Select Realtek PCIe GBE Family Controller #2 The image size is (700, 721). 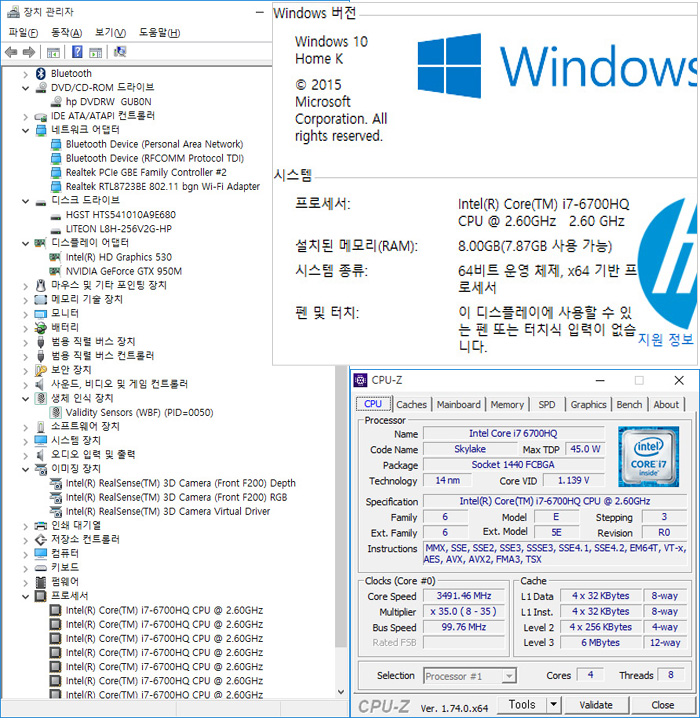pyautogui.click(x=146, y=173)
